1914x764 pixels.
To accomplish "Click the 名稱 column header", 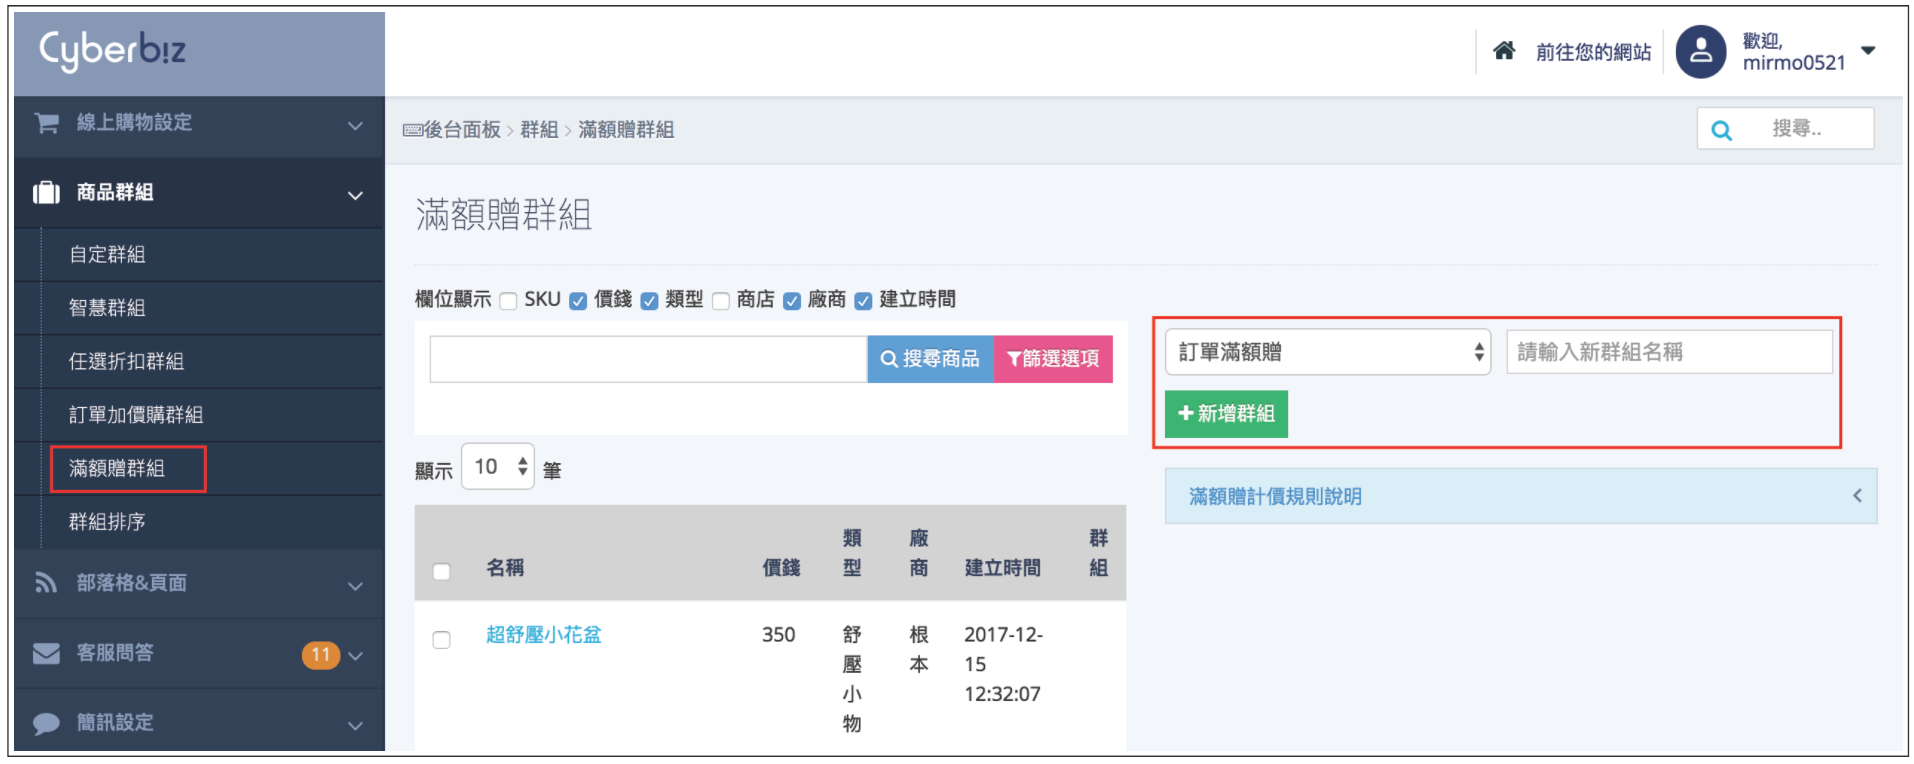I will 505,568.
